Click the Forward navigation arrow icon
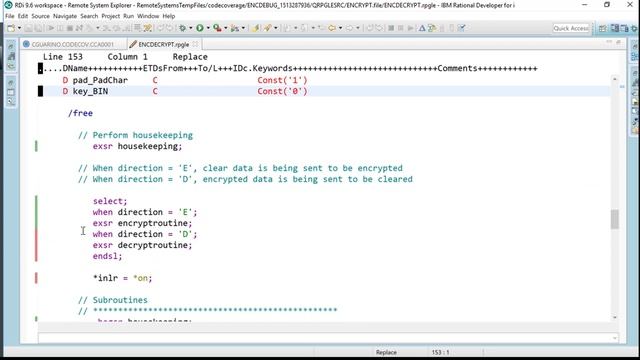This screenshot has width=640, height=360. [x=349, y=28]
